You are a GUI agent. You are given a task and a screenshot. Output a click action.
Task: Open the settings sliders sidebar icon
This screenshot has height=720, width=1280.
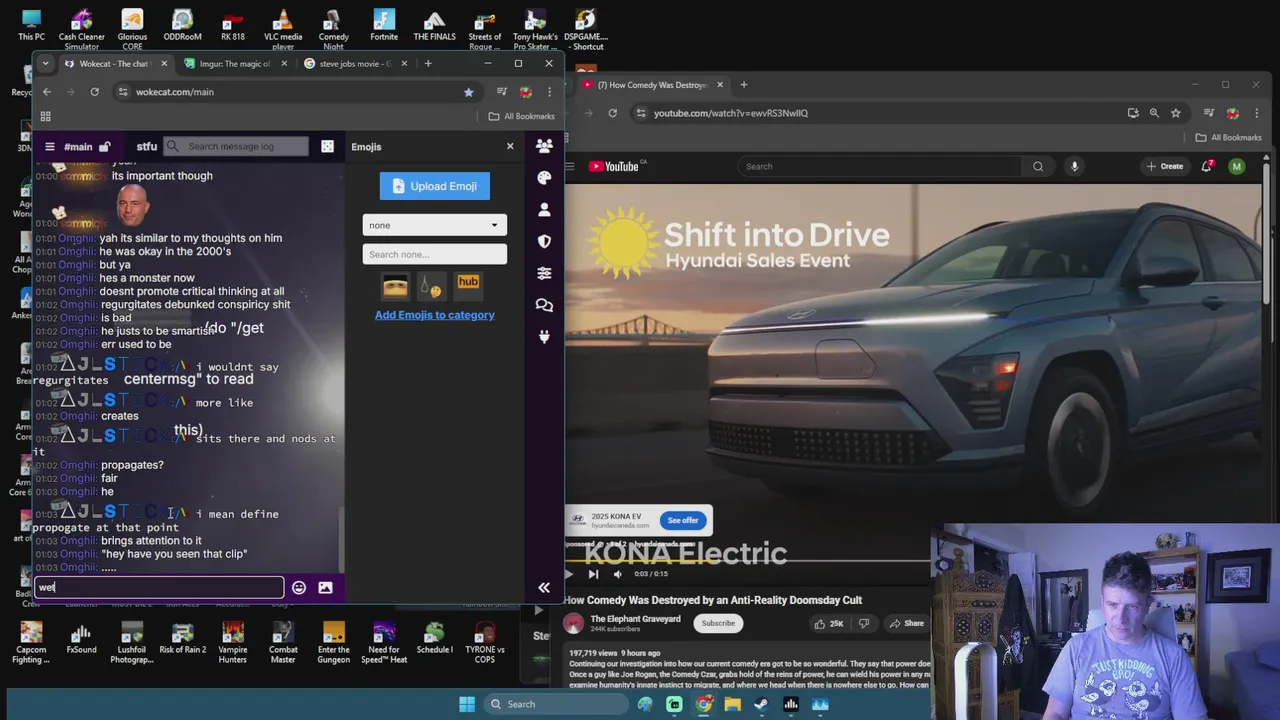coord(544,273)
